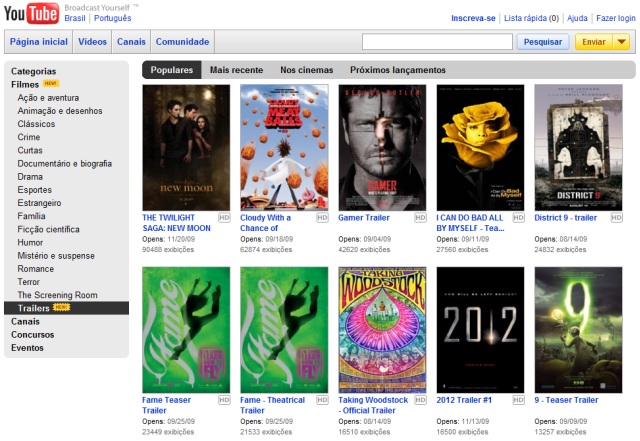The image size is (640, 441).
Task: Select Ficção científica category
Action: pos(49,229)
